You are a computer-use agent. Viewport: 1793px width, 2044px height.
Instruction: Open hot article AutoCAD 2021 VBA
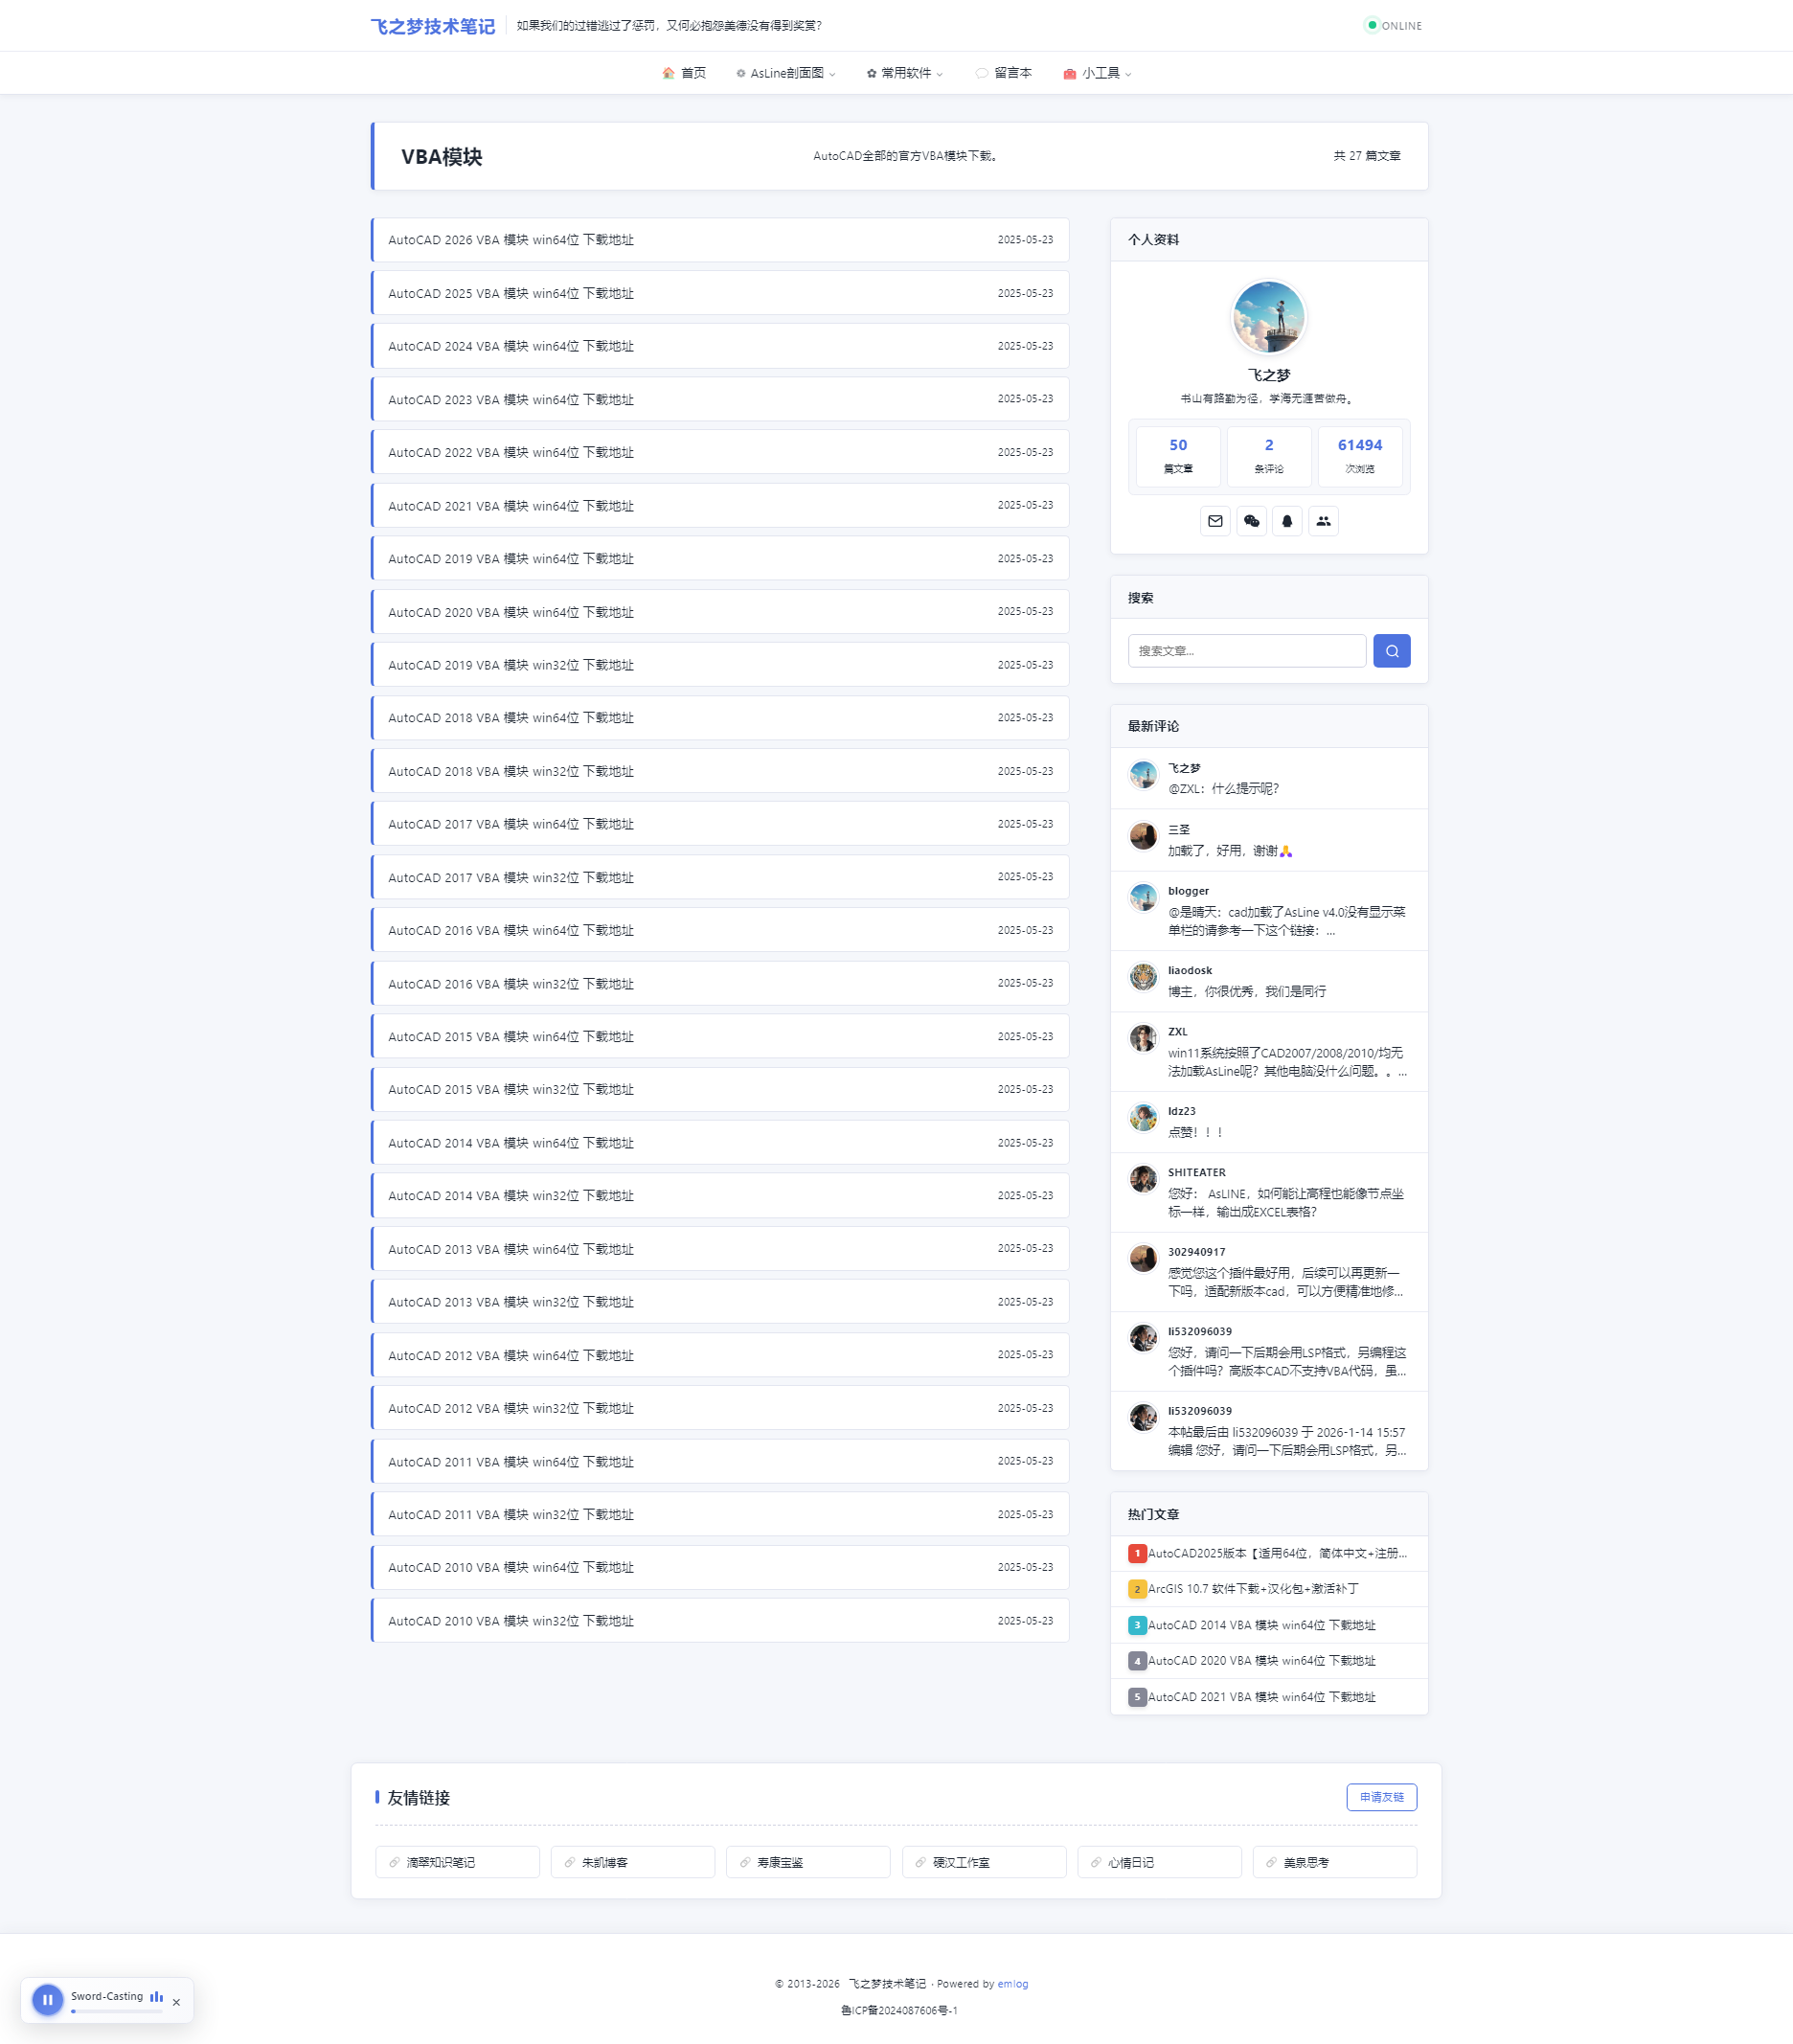pos(1261,1697)
